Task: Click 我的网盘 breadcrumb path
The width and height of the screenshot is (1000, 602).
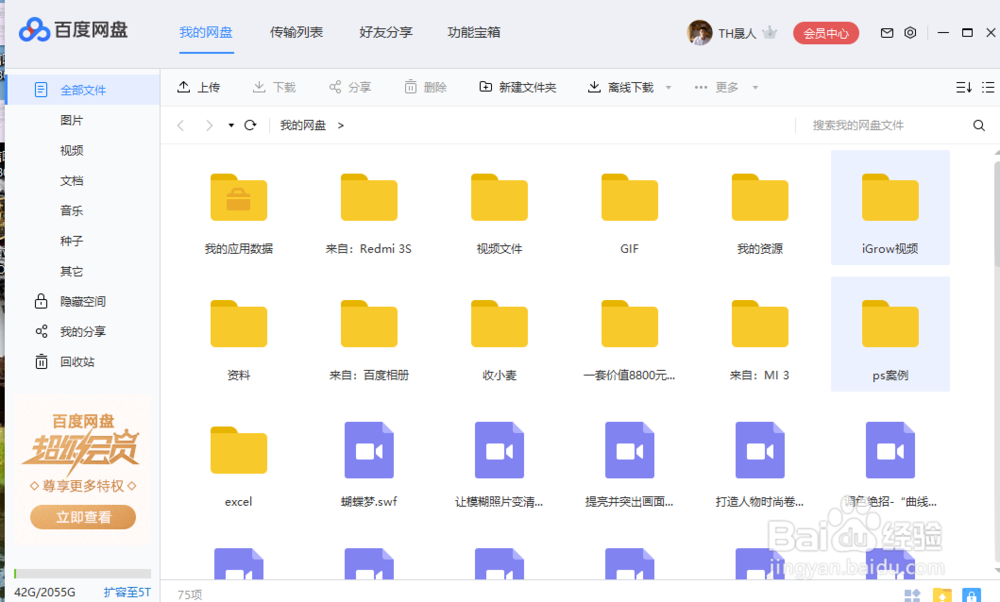Action: coord(303,125)
